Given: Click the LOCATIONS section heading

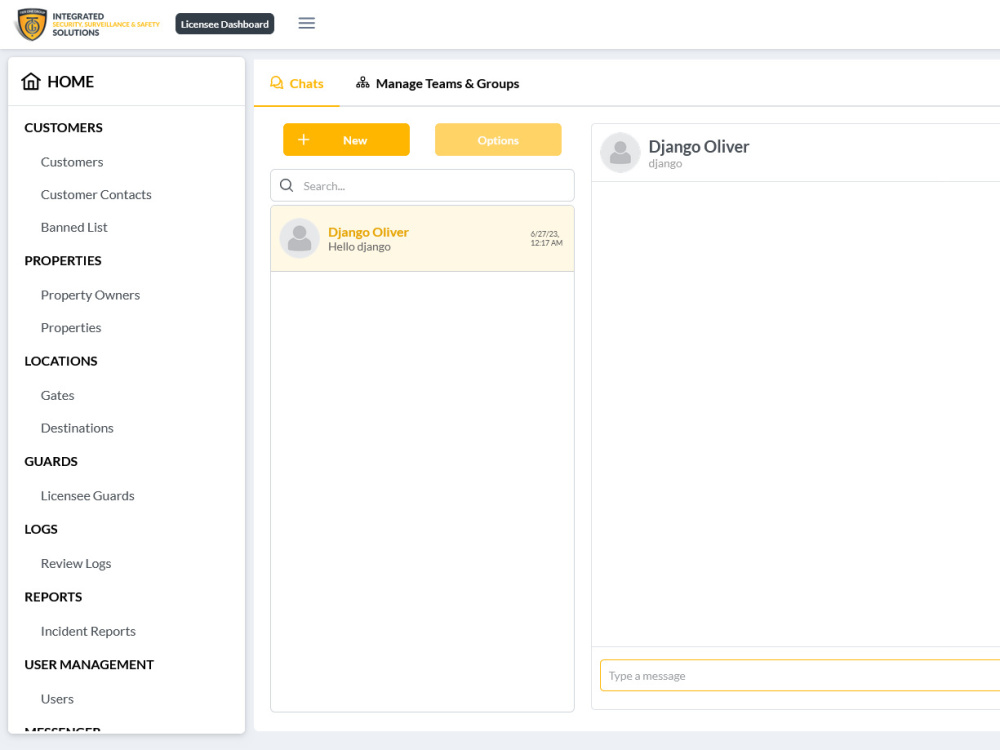Looking at the screenshot, I should tap(61, 361).
